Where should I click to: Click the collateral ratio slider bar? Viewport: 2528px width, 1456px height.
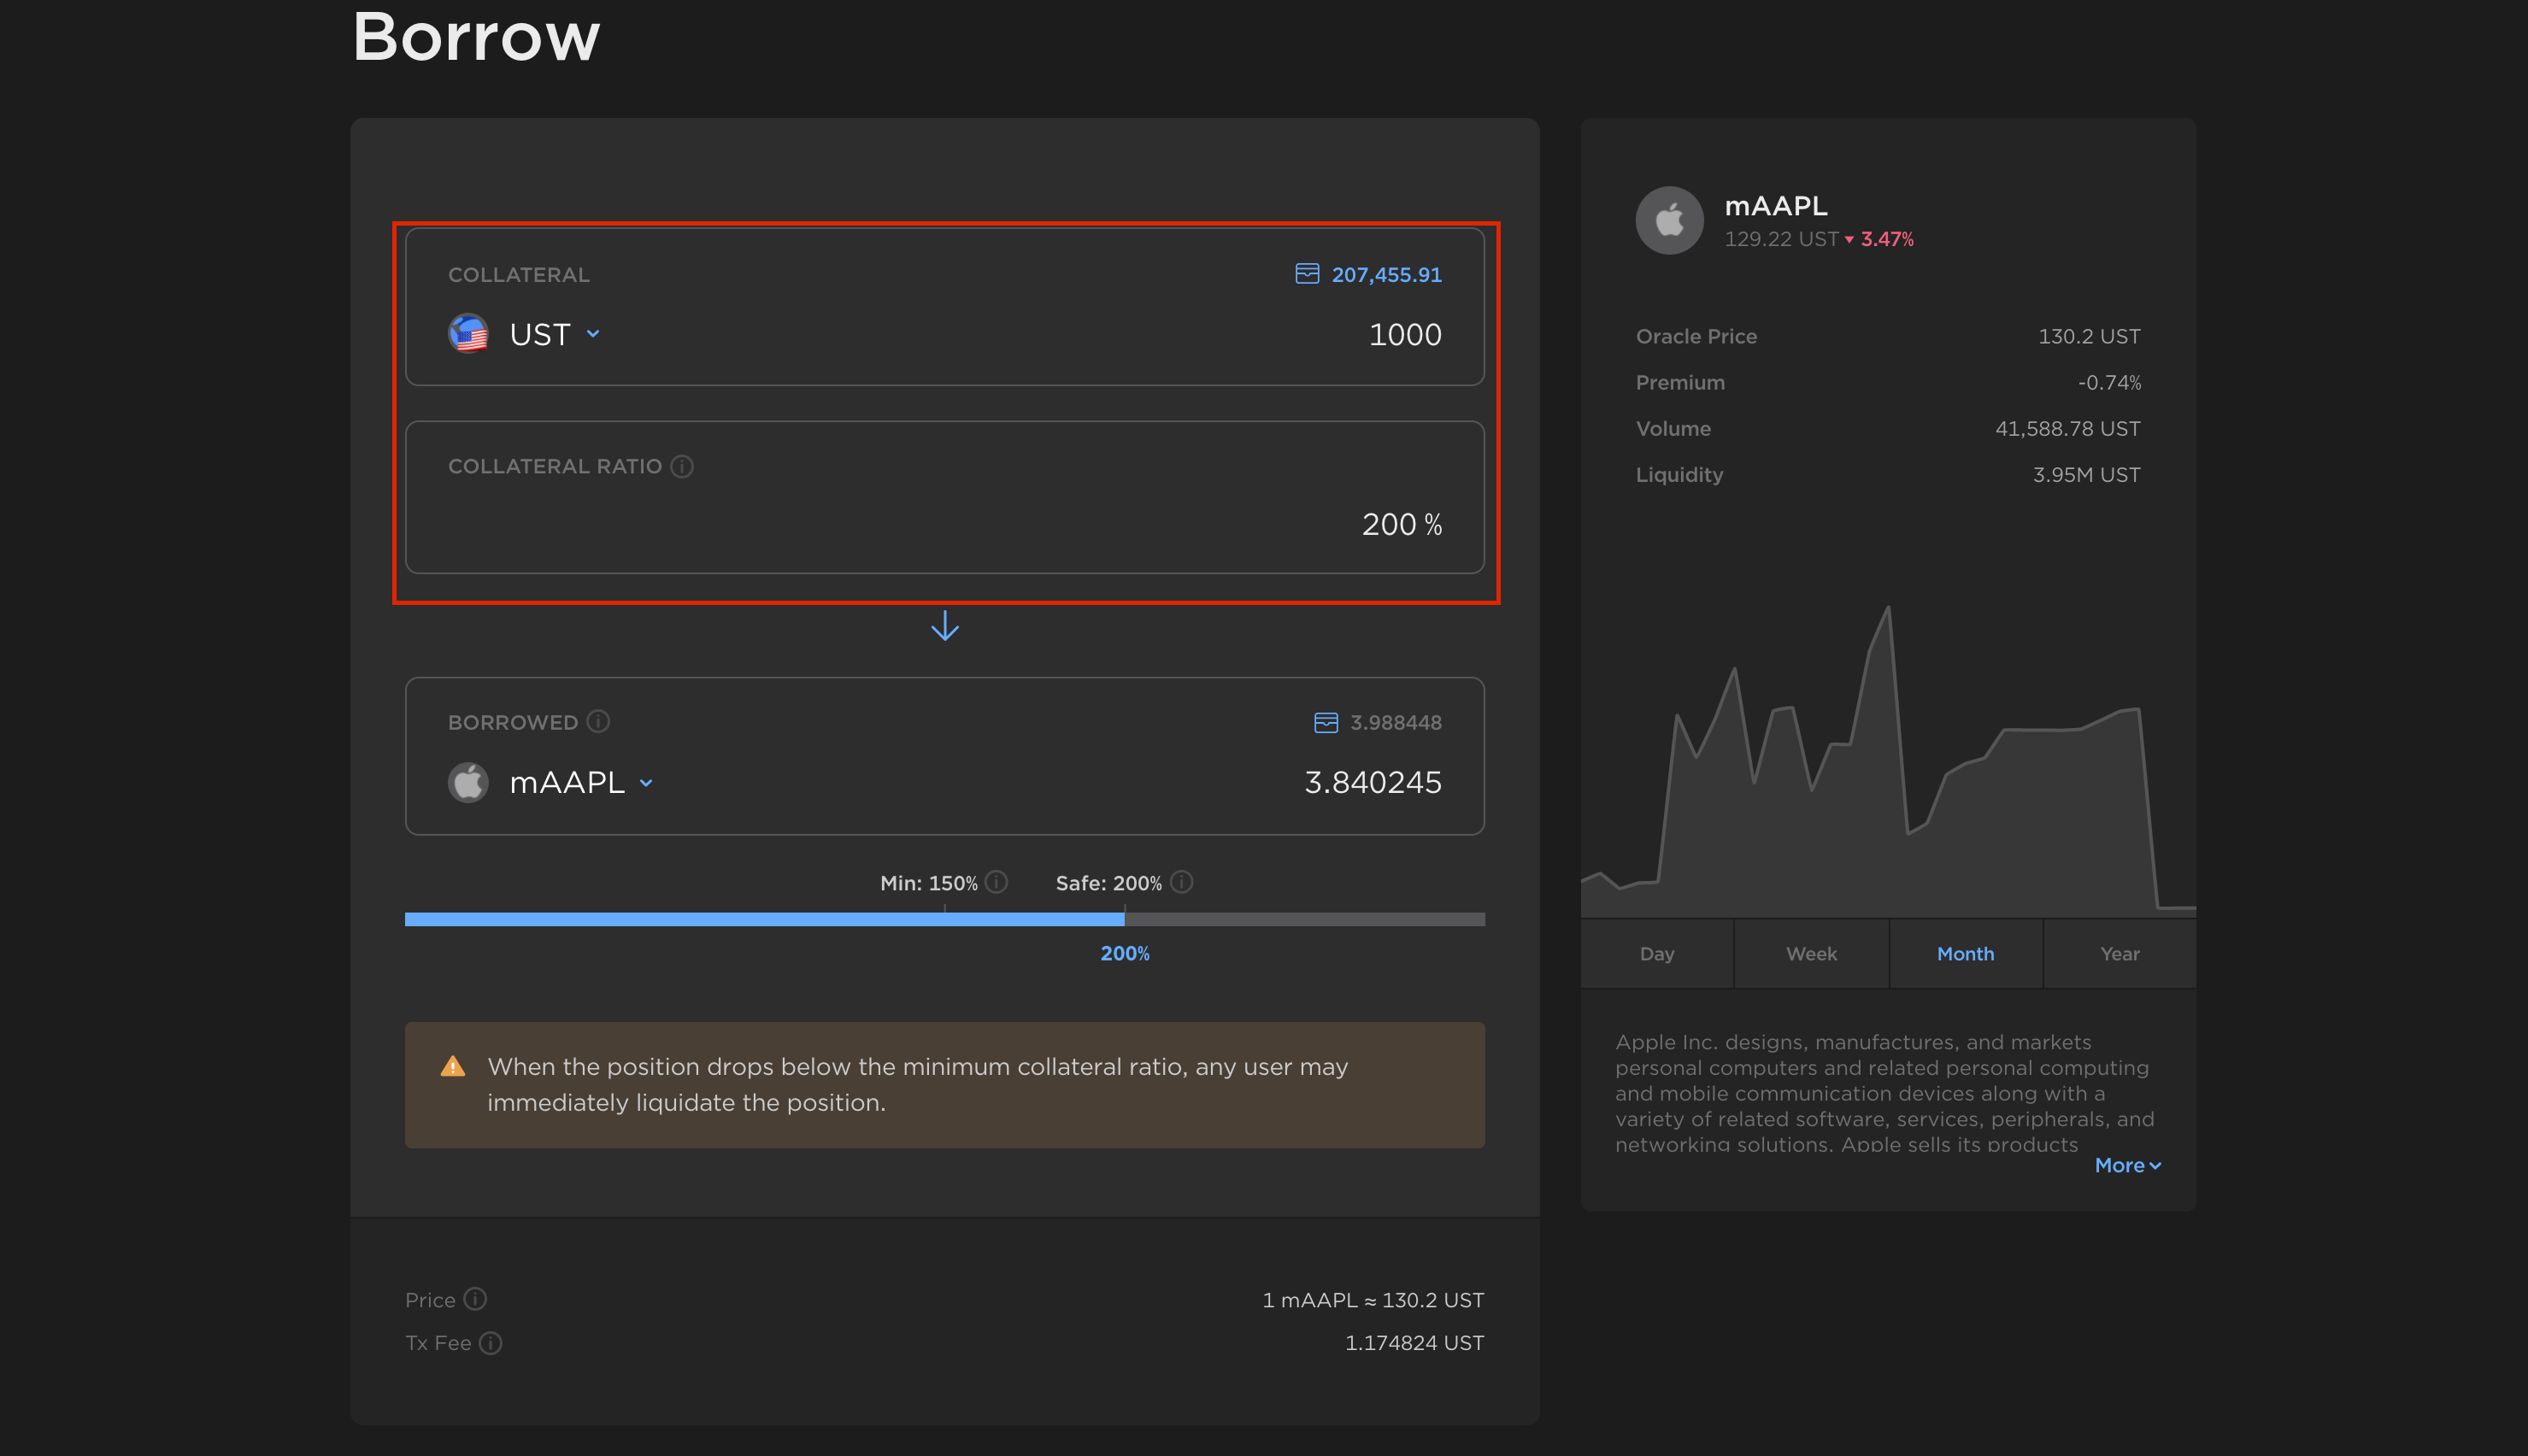point(944,919)
